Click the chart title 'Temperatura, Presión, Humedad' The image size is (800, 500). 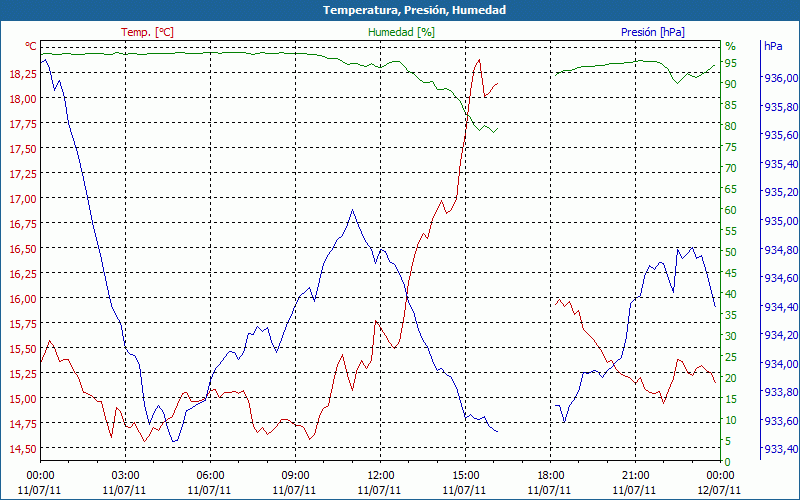414,10
